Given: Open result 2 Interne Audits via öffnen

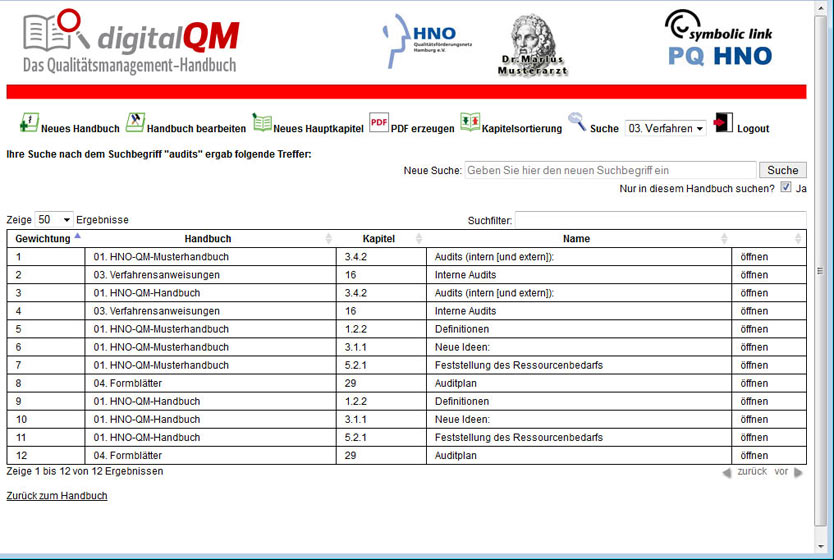Looking at the screenshot, I should click(x=754, y=275).
